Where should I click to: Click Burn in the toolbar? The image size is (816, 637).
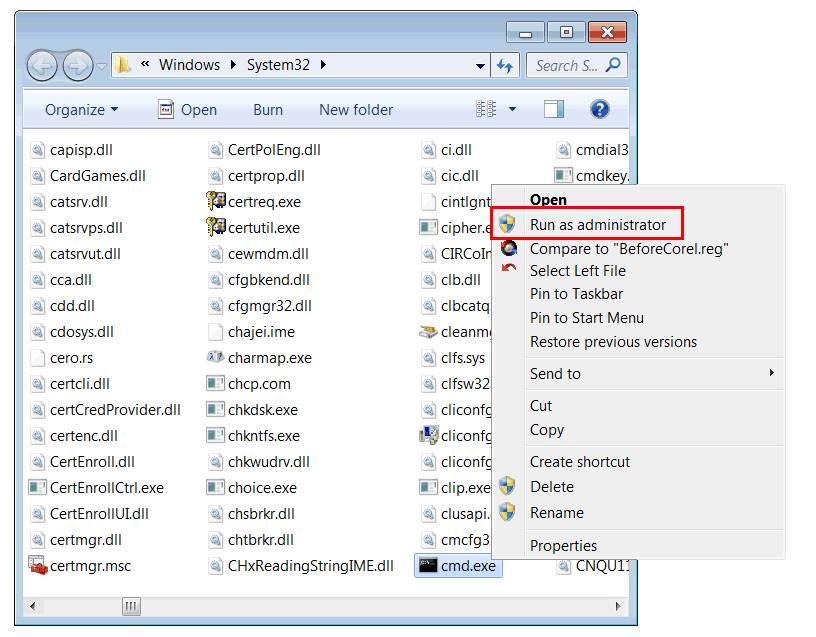[268, 110]
